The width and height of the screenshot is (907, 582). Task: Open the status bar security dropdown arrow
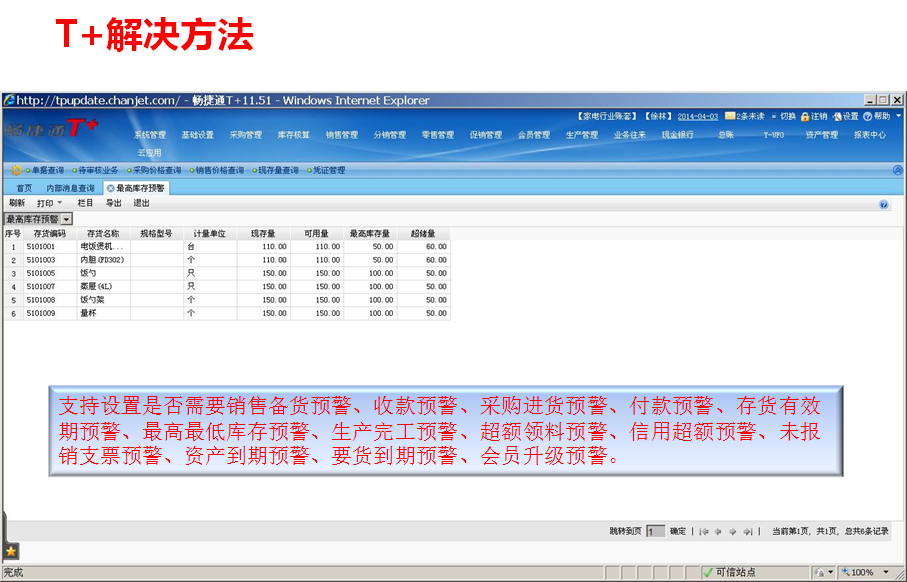tap(831, 572)
